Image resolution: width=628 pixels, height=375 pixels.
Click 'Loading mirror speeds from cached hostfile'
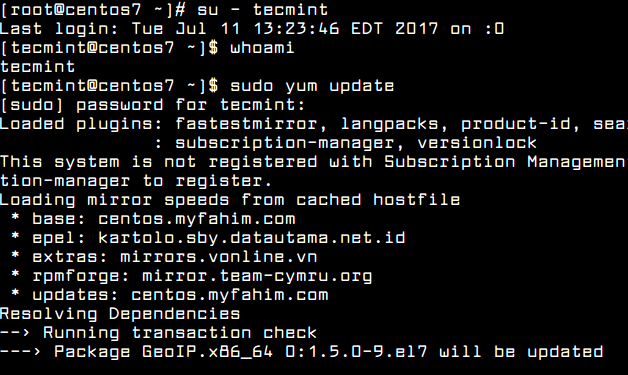(x=230, y=200)
